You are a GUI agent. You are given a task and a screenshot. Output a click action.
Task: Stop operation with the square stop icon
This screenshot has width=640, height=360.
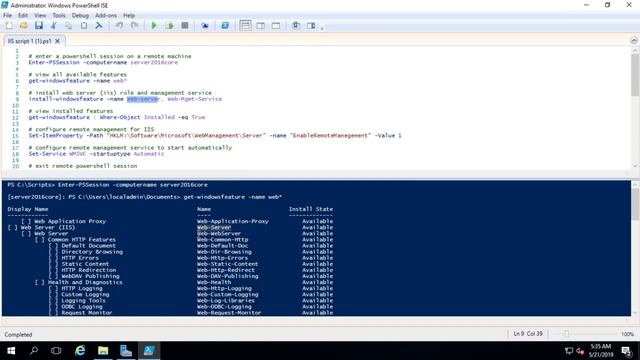[x=184, y=25]
